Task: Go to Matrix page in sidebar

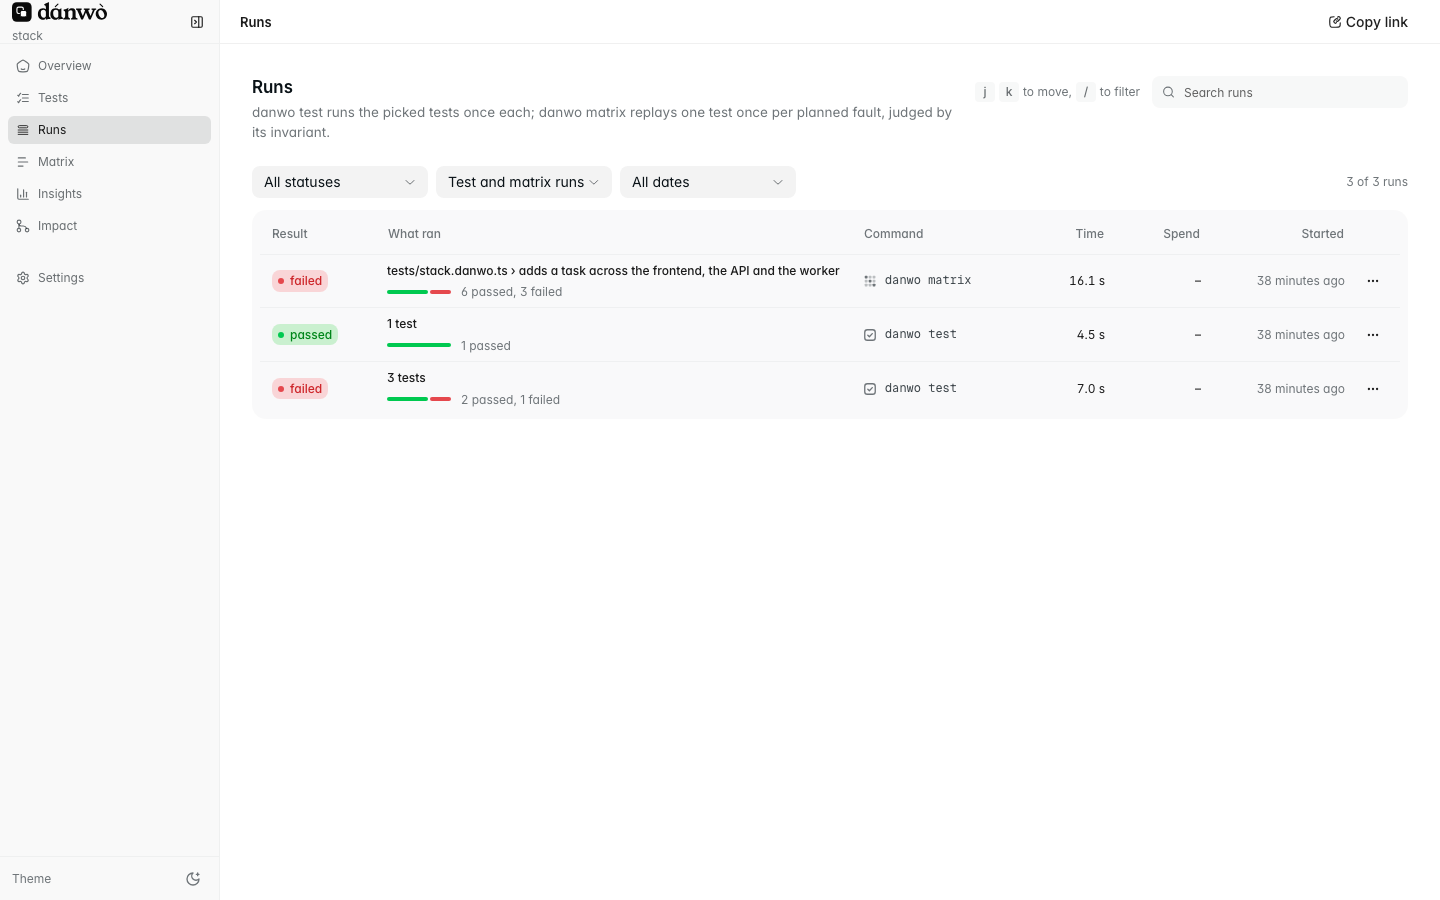Action: [x=109, y=162]
